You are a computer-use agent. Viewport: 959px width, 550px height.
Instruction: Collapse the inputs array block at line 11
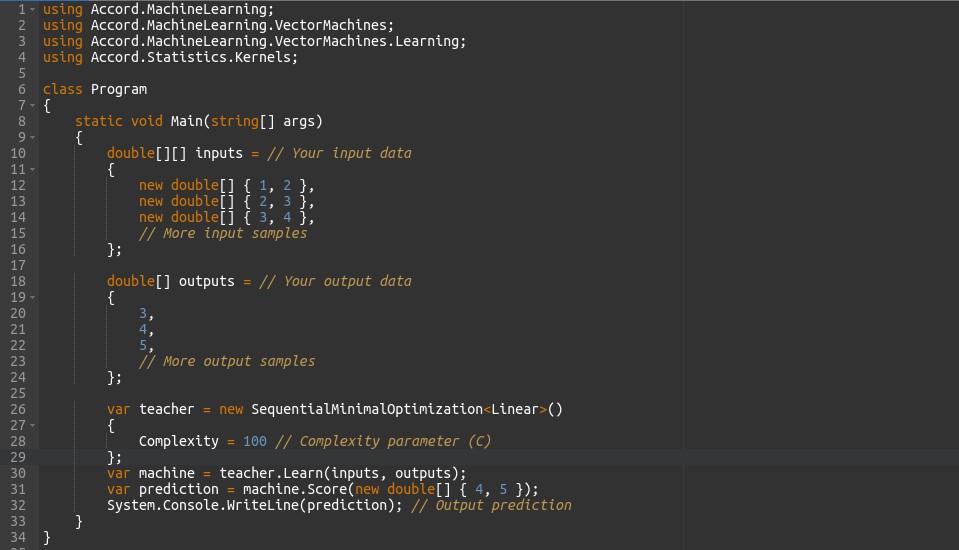coord(33,169)
